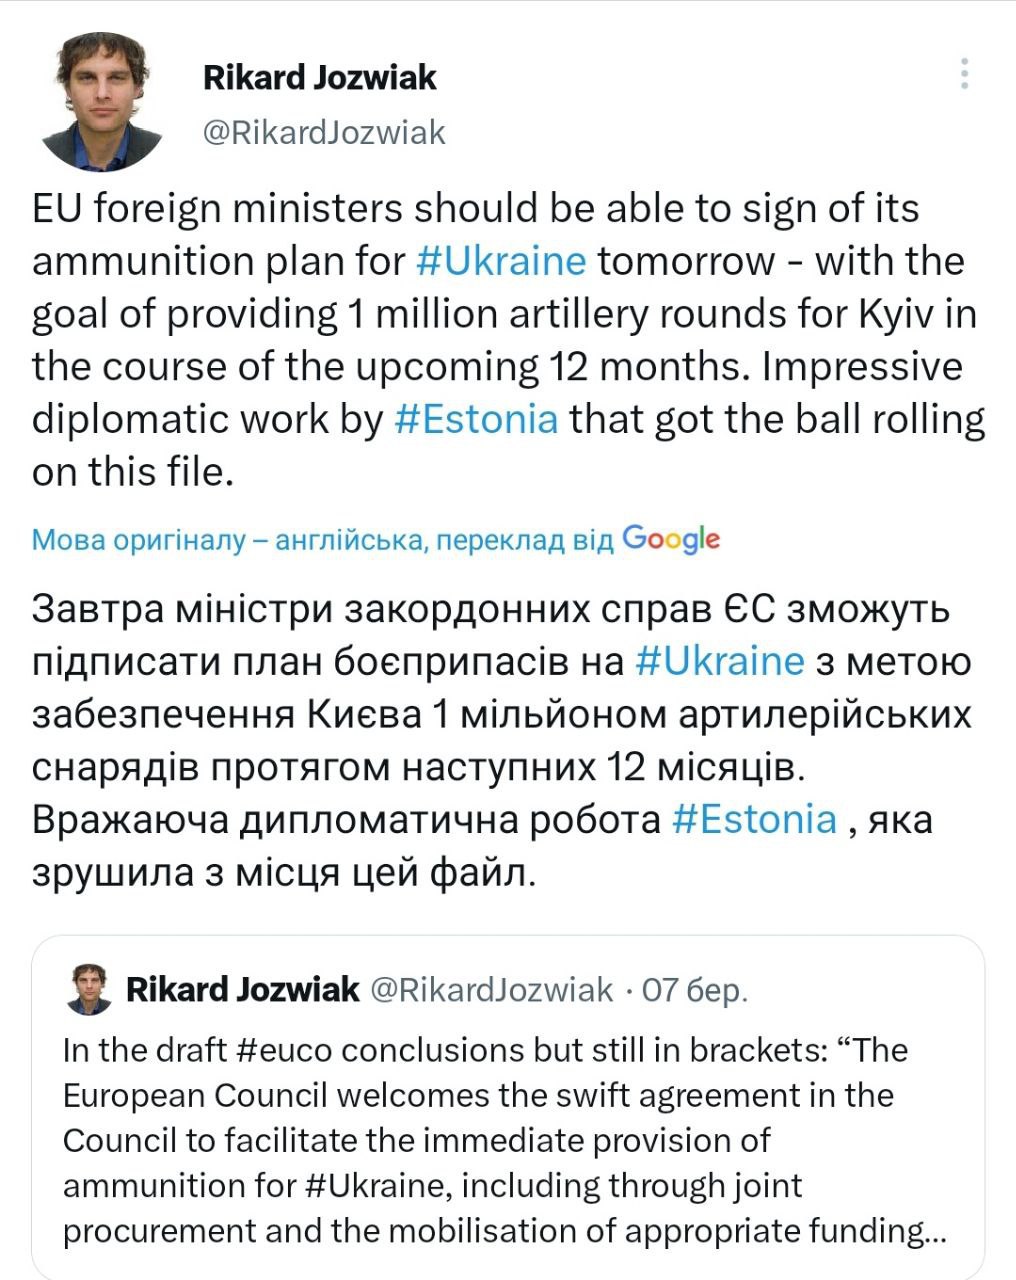Click the author name in the quoted tweet

tap(242, 990)
